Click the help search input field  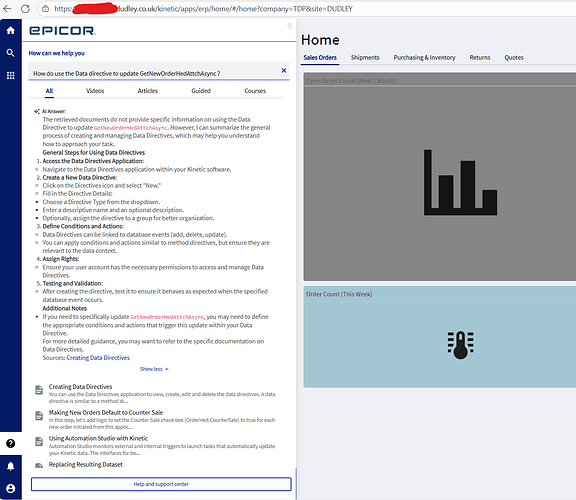154,73
